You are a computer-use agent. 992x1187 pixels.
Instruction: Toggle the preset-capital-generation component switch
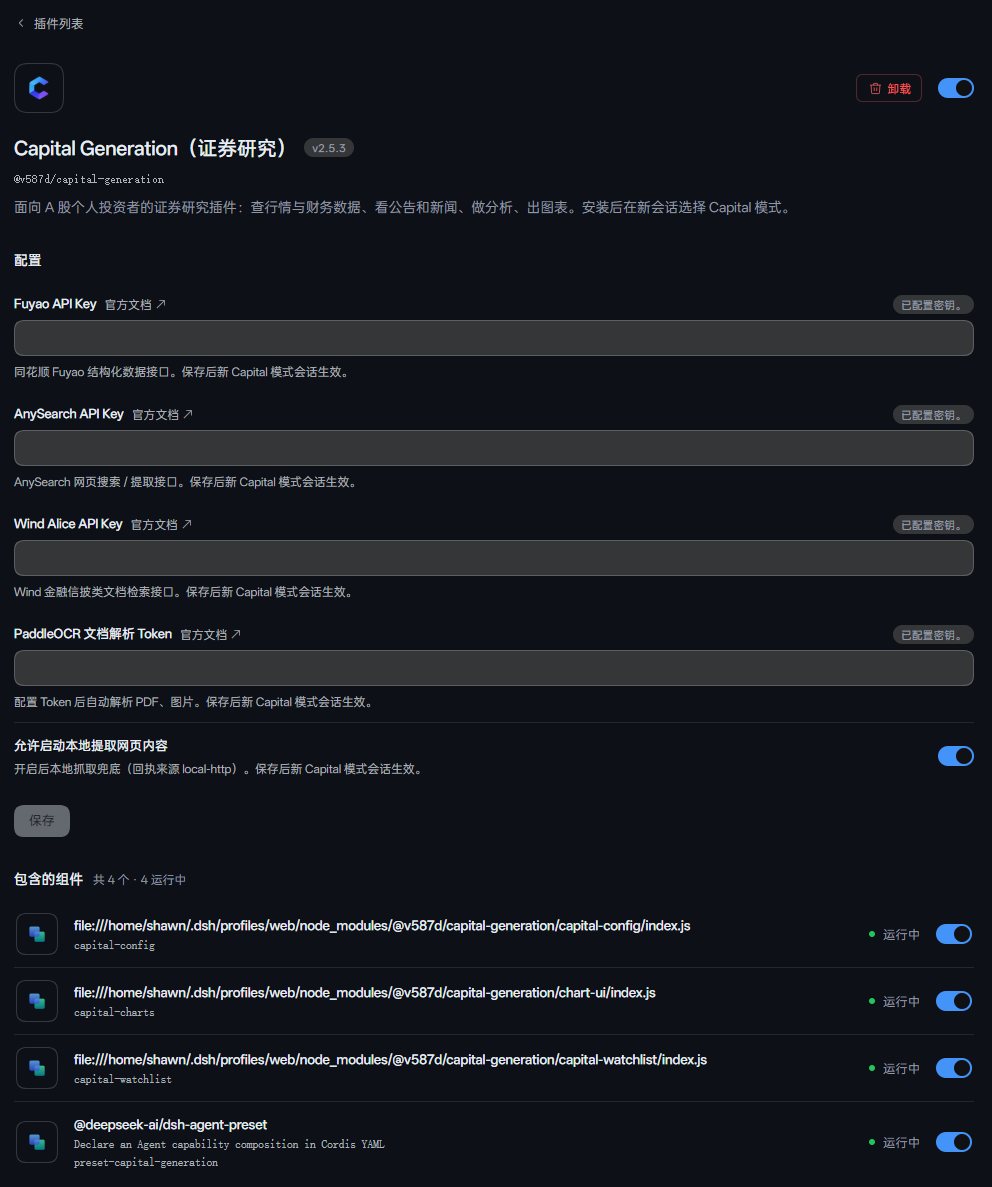pyautogui.click(x=953, y=1142)
